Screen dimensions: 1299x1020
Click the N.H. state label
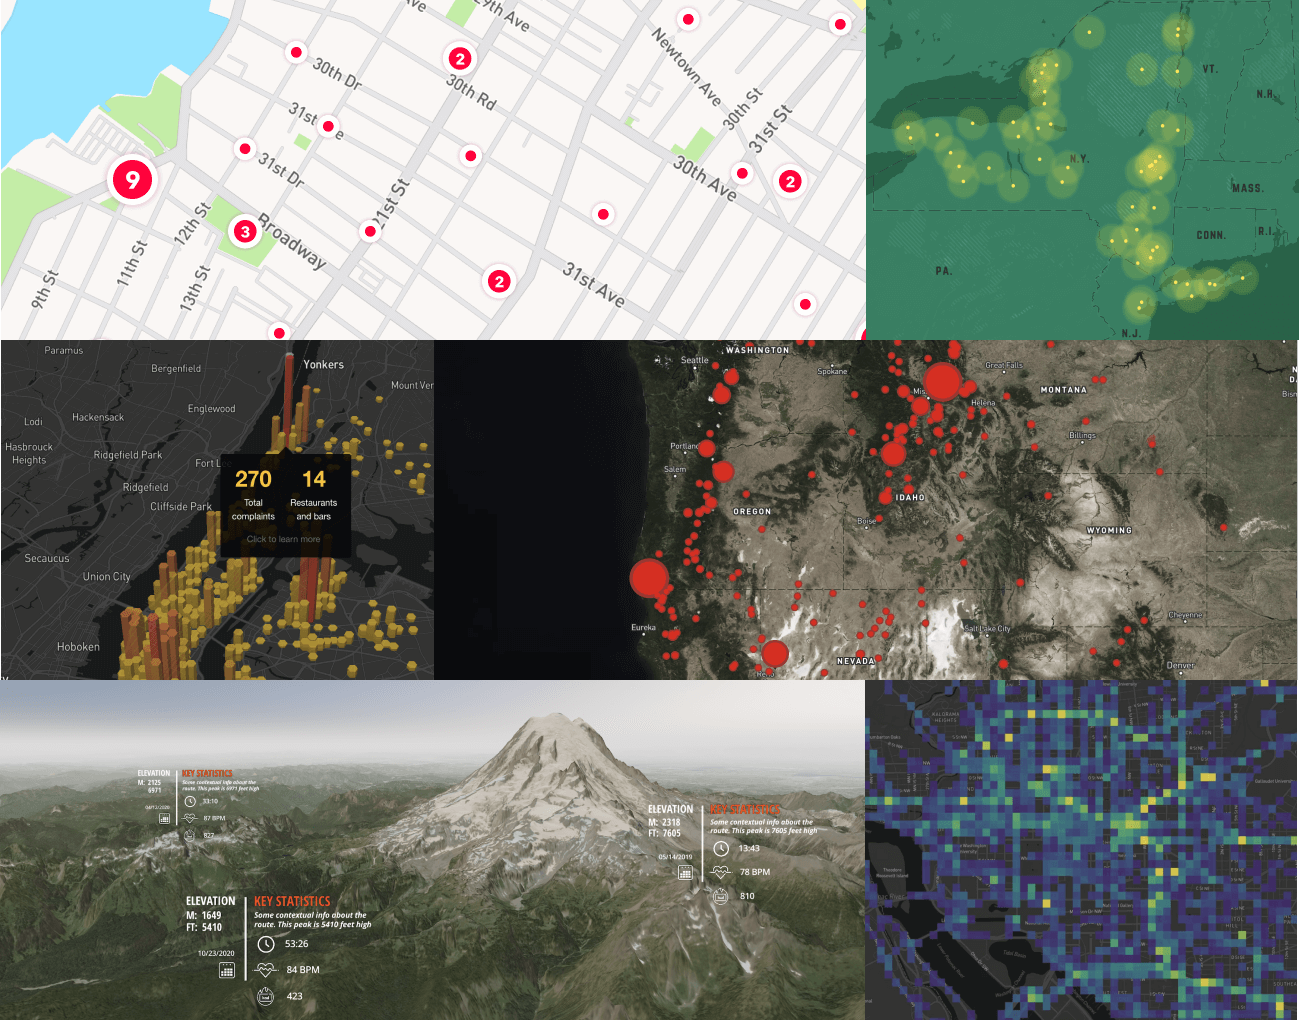[x=1265, y=94]
